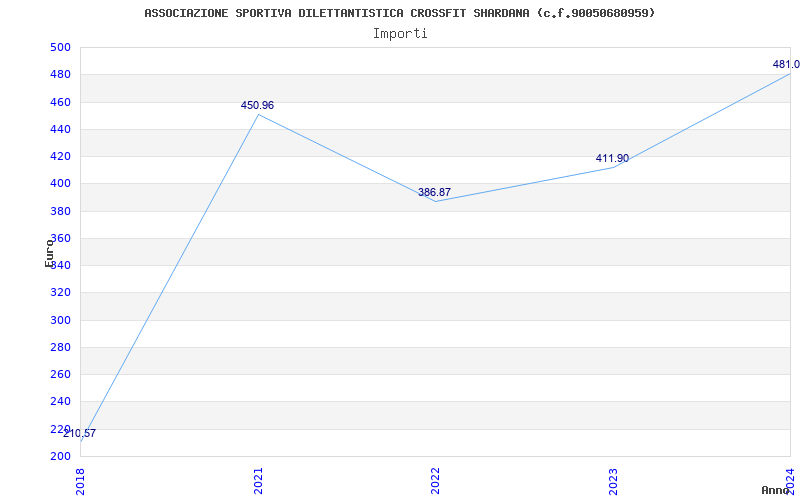The width and height of the screenshot is (800, 500).
Task: Click the 2023 x-axis year label
Action: (613, 481)
